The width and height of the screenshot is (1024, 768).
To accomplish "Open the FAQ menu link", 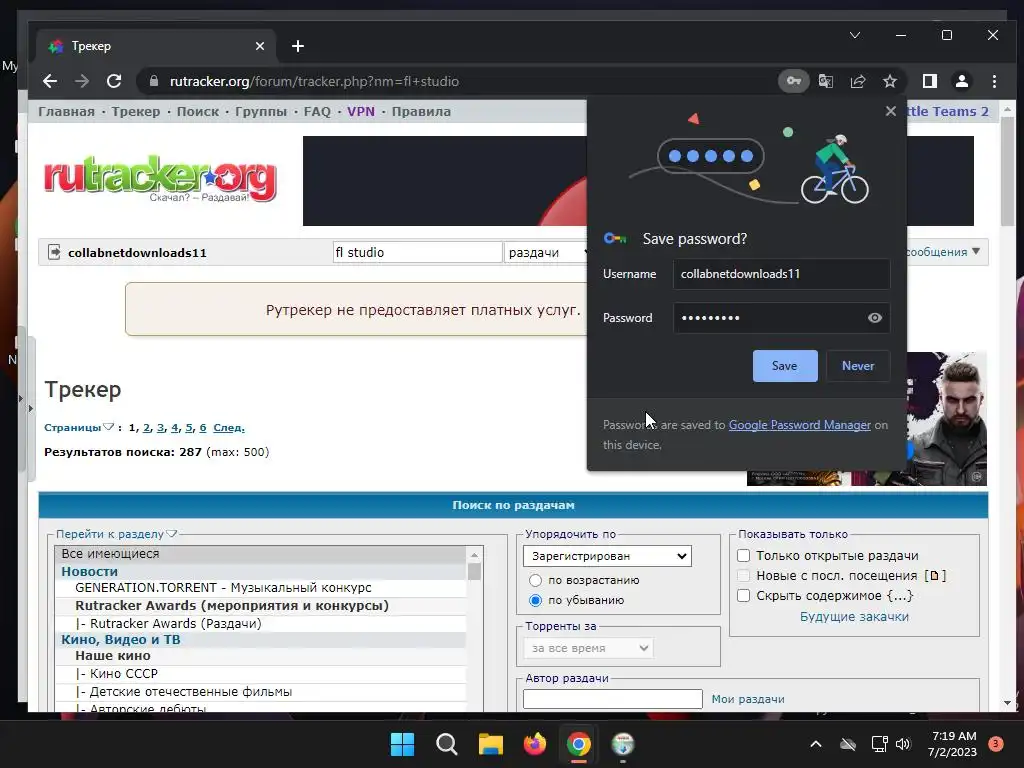I will click(317, 111).
